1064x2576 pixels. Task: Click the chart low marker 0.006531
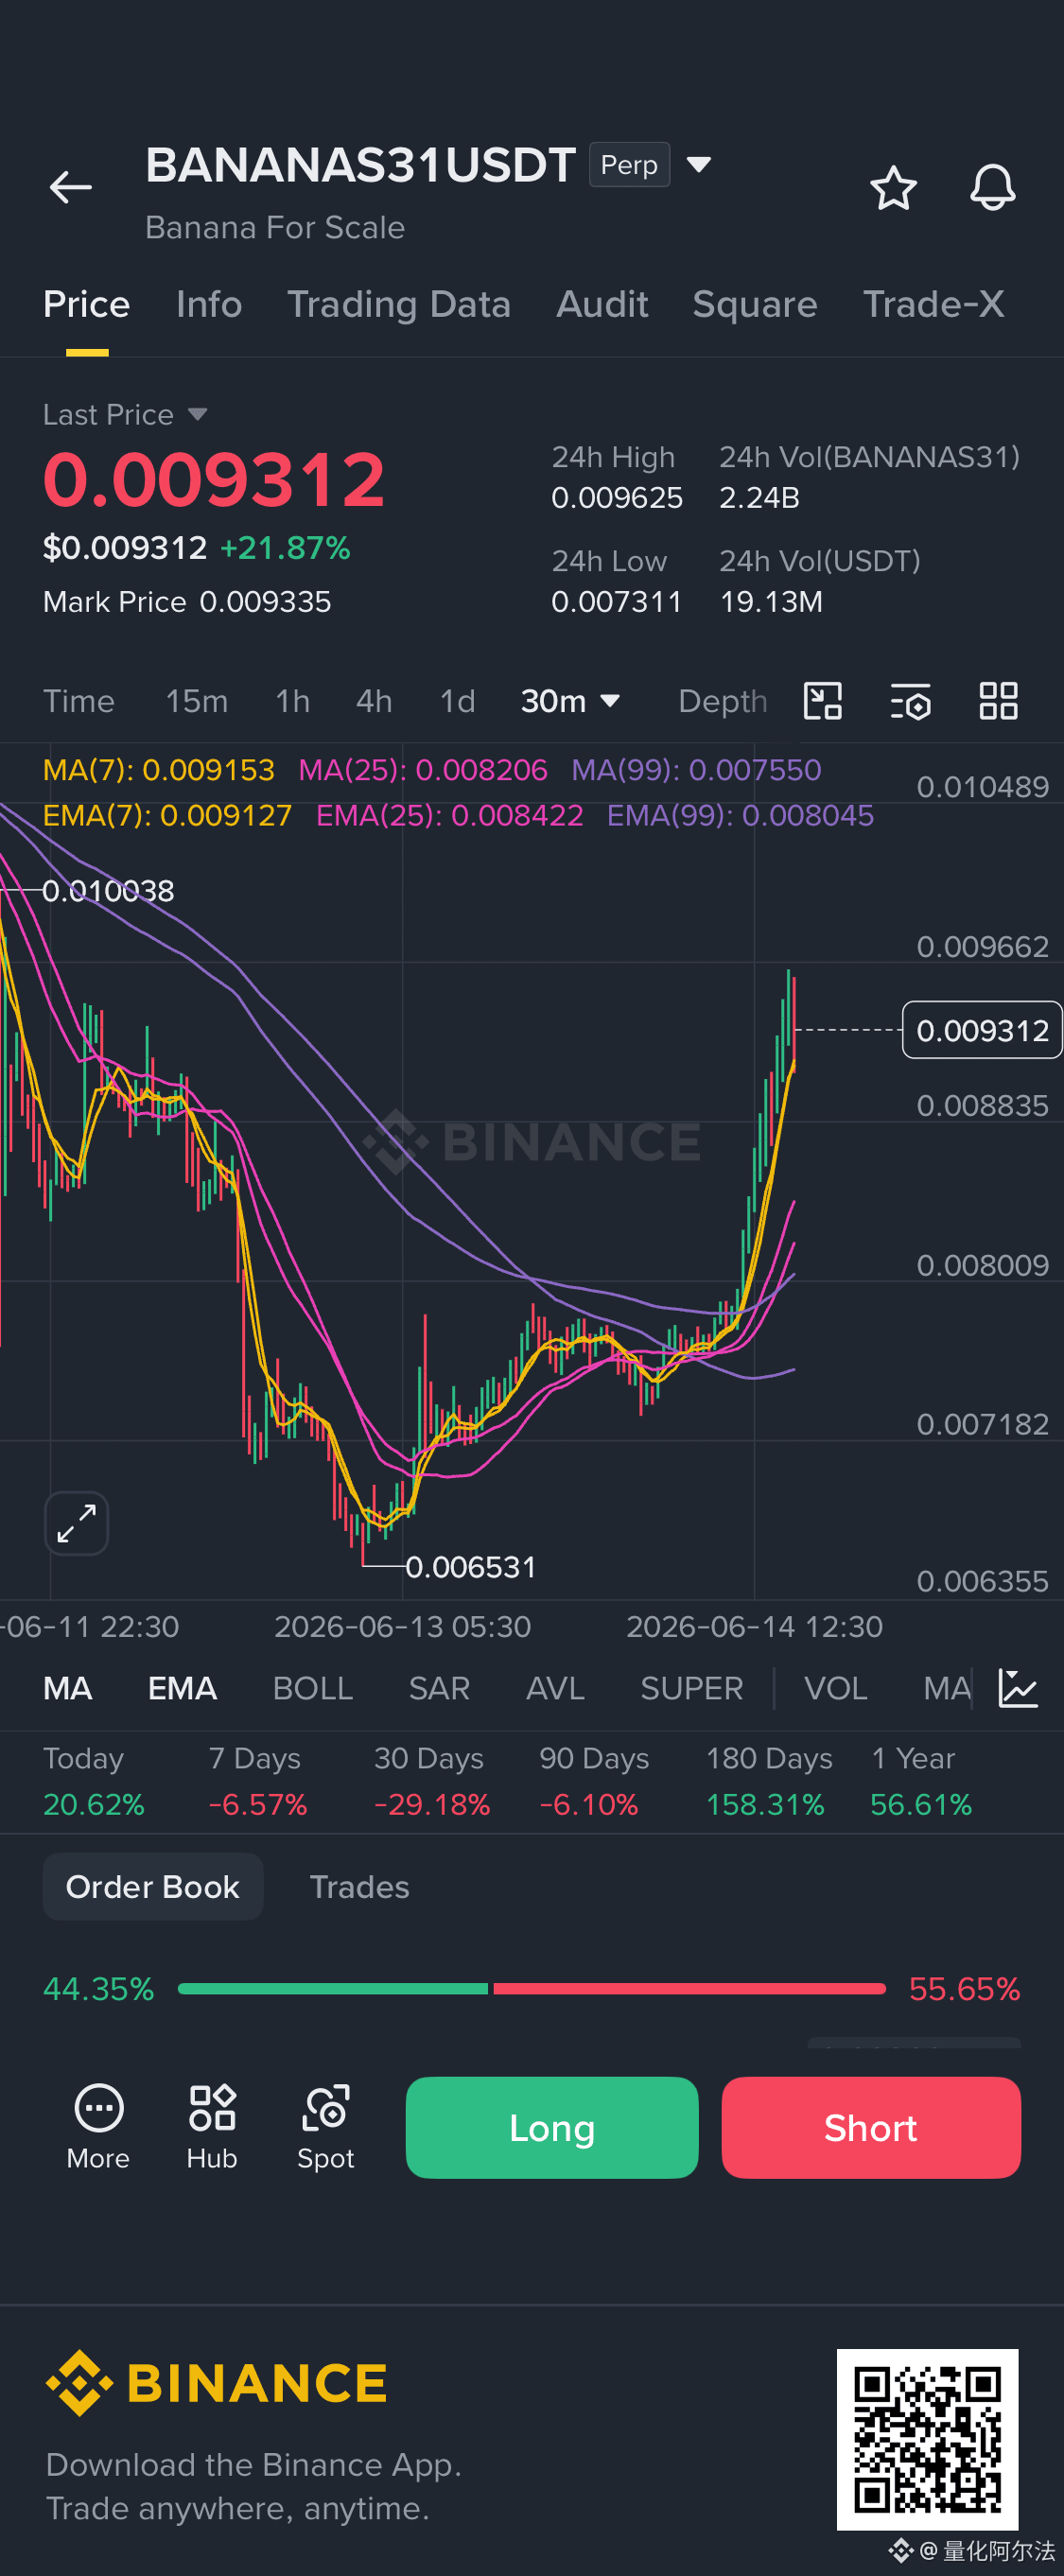pos(470,1566)
